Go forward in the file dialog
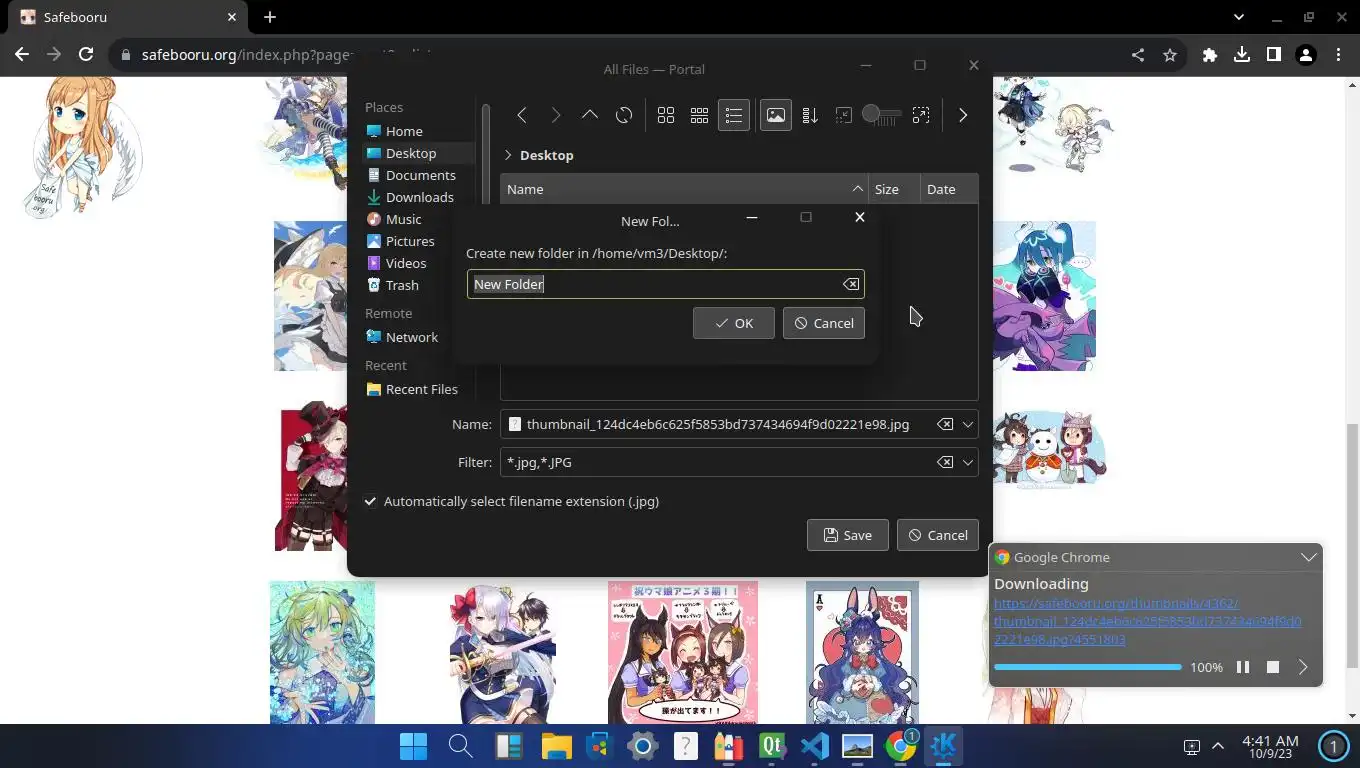The width and height of the screenshot is (1360, 768). [556, 116]
